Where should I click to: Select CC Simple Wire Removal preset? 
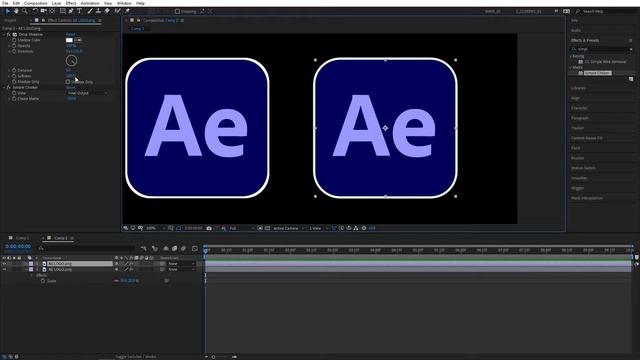[x=605, y=62]
